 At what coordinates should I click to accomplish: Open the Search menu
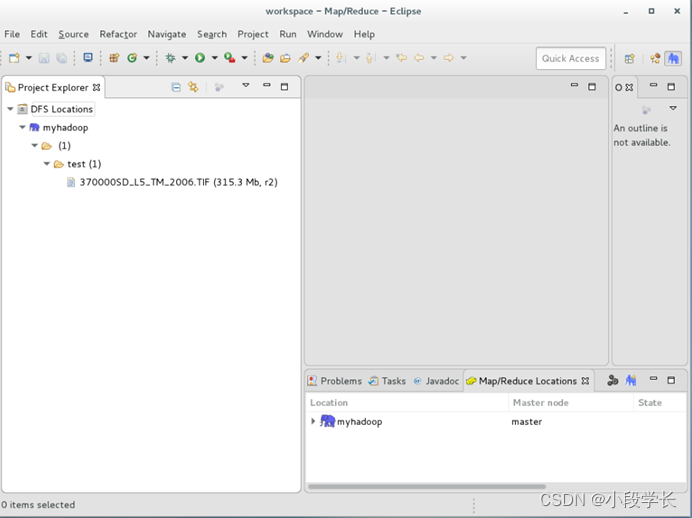pos(212,34)
